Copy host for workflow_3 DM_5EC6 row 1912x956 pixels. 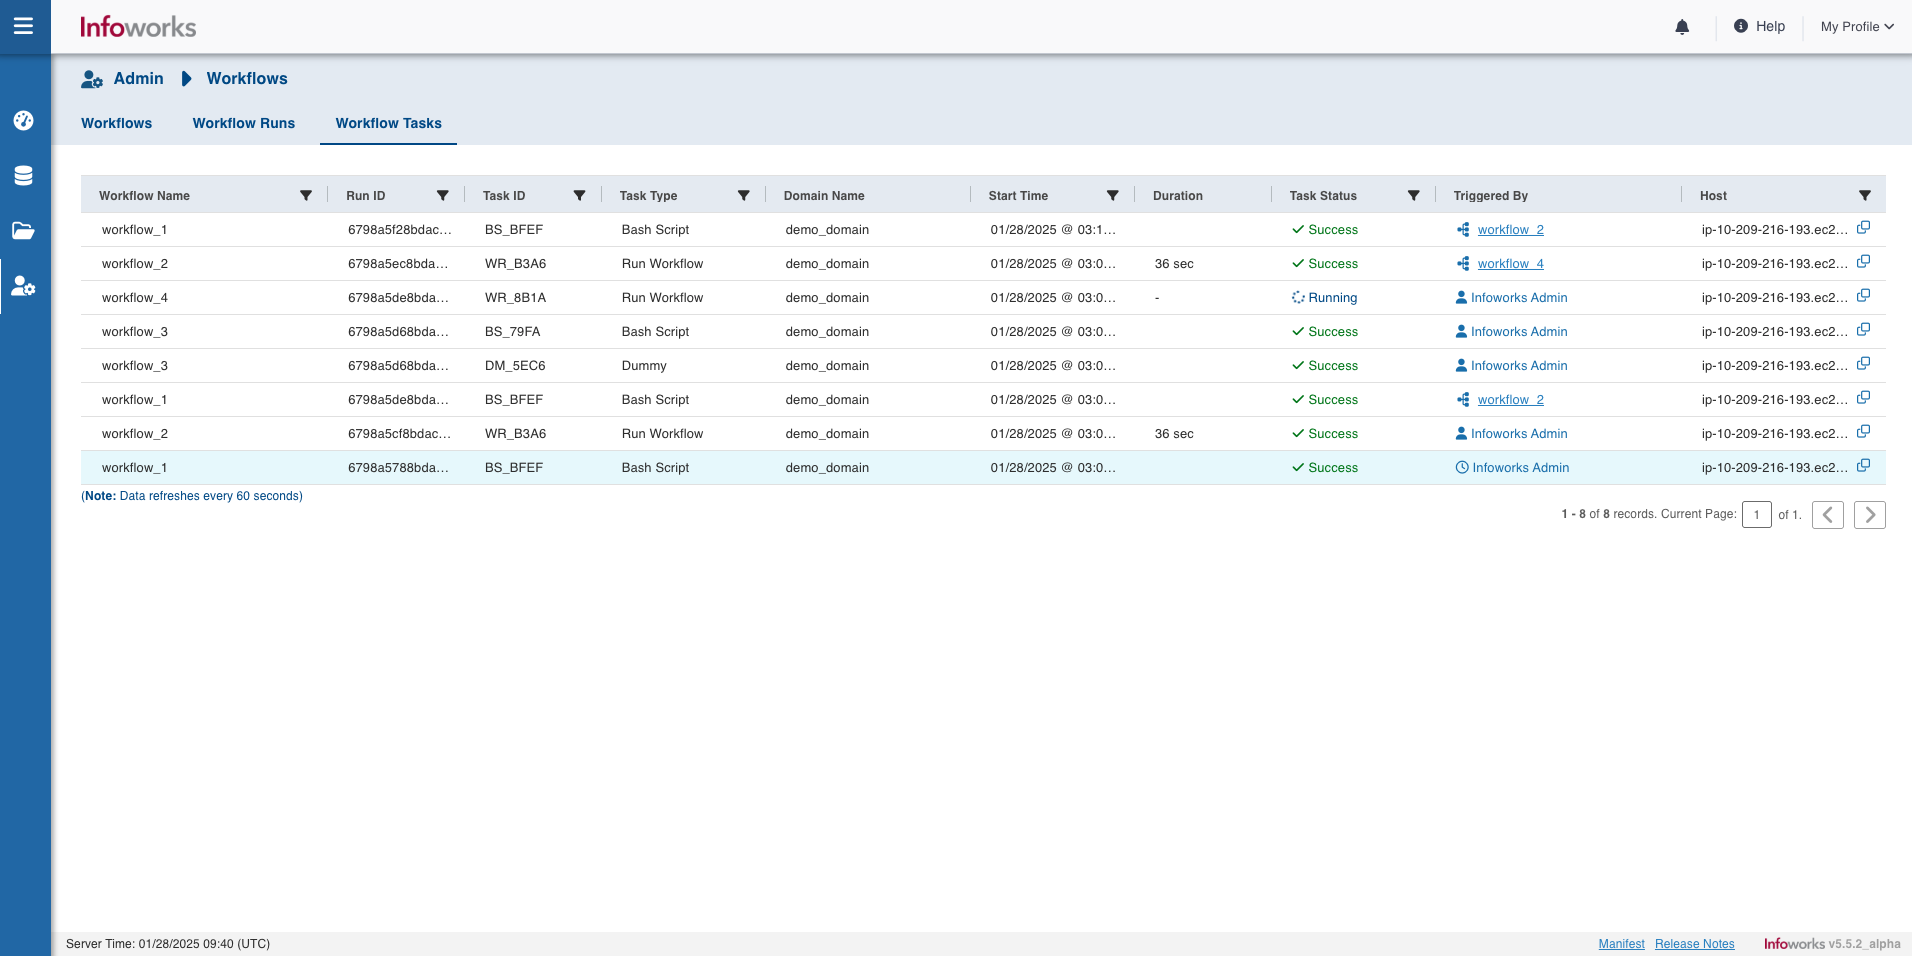pyautogui.click(x=1864, y=364)
